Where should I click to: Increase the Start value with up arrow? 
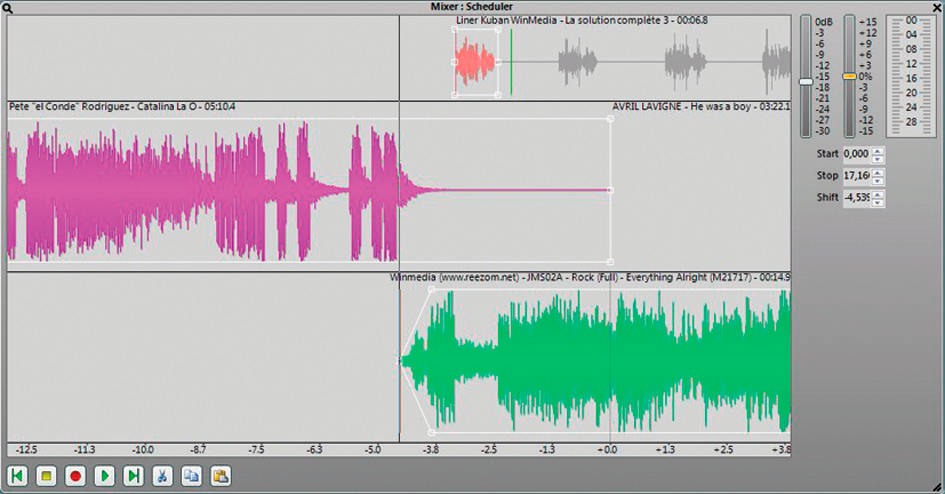(x=877, y=151)
